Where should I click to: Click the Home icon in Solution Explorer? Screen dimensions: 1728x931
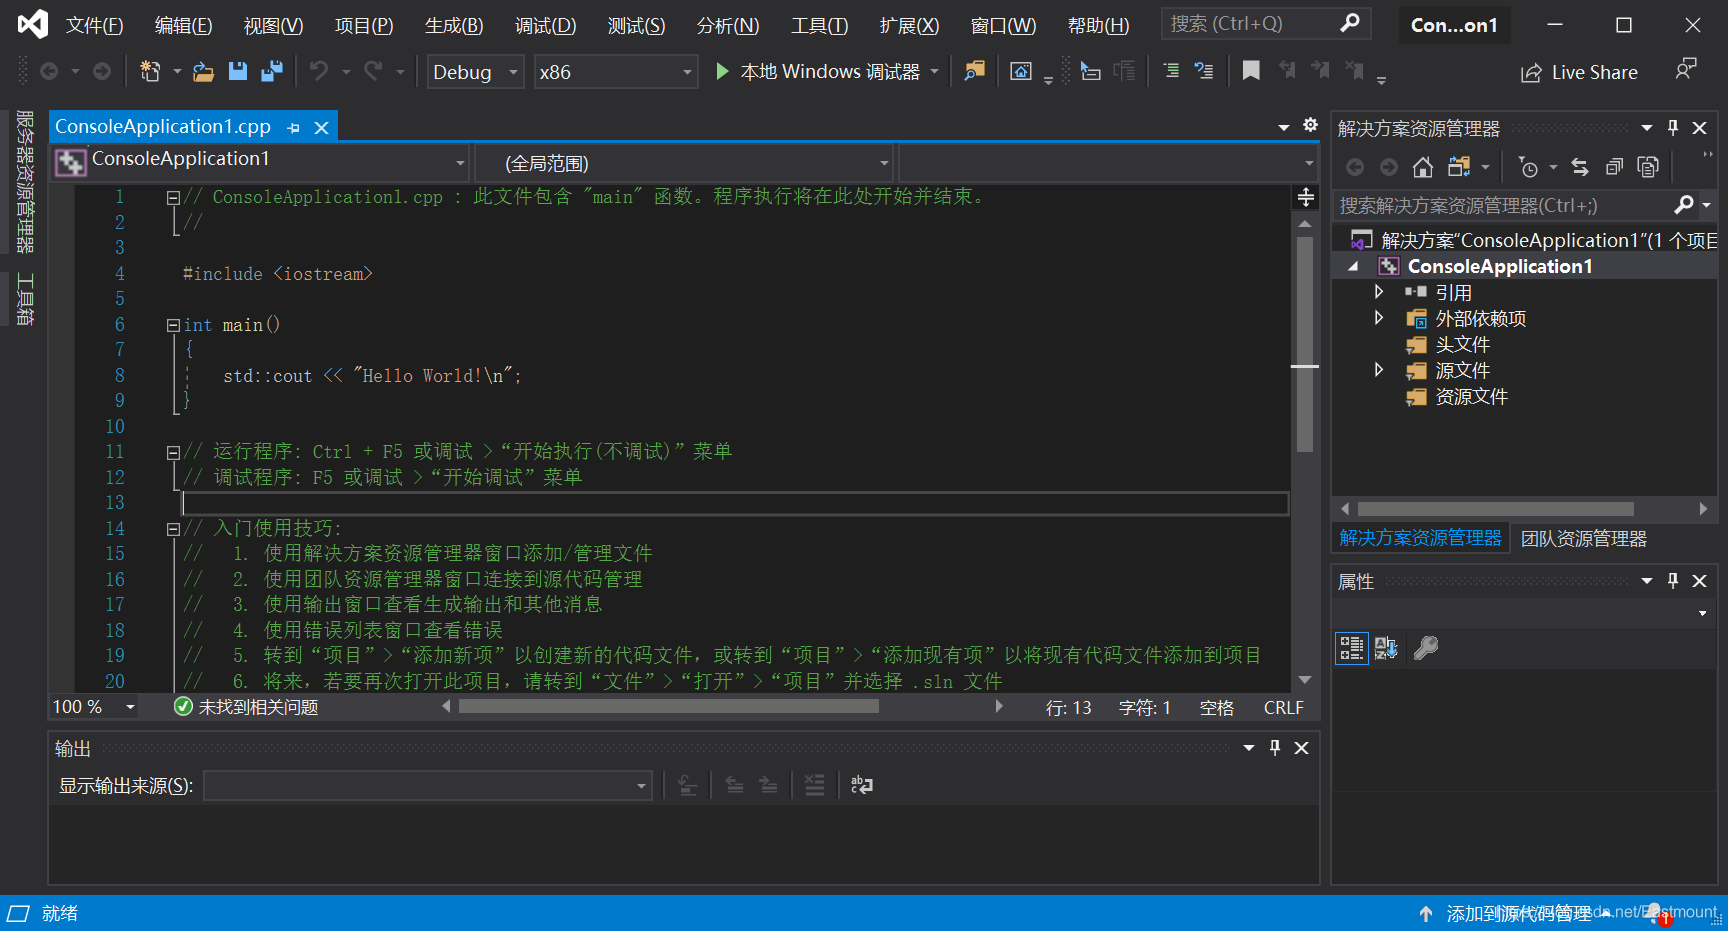click(1422, 167)
